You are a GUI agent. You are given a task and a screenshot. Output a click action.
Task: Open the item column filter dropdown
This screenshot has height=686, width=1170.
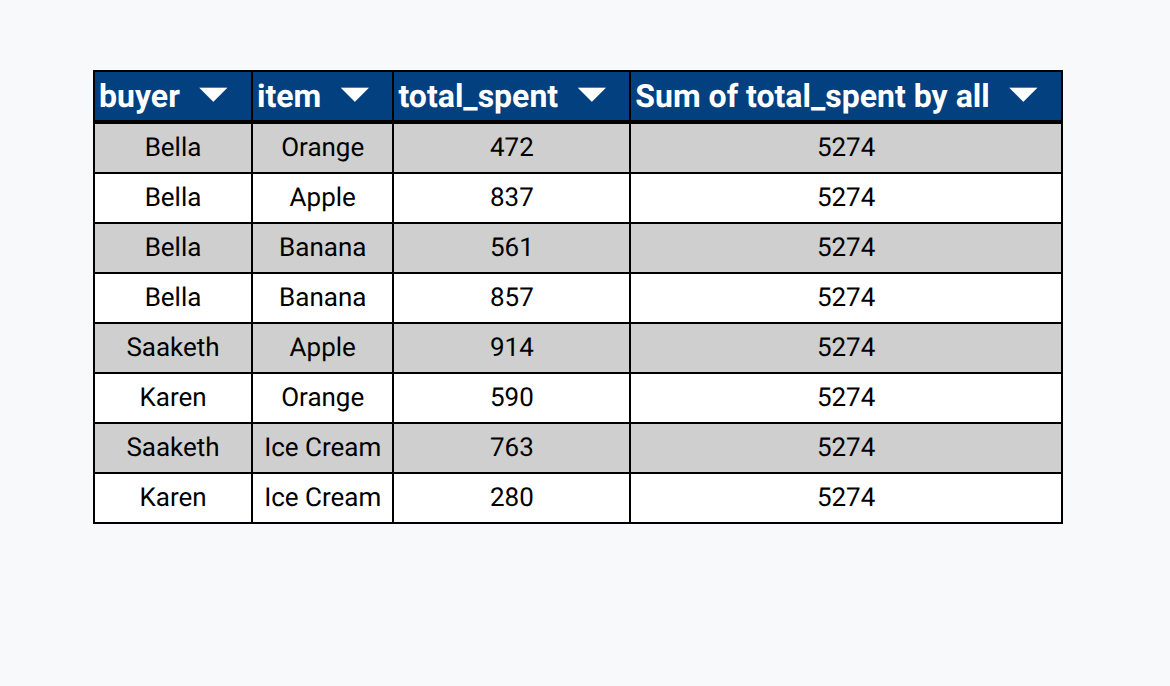(x=354, y=95)
